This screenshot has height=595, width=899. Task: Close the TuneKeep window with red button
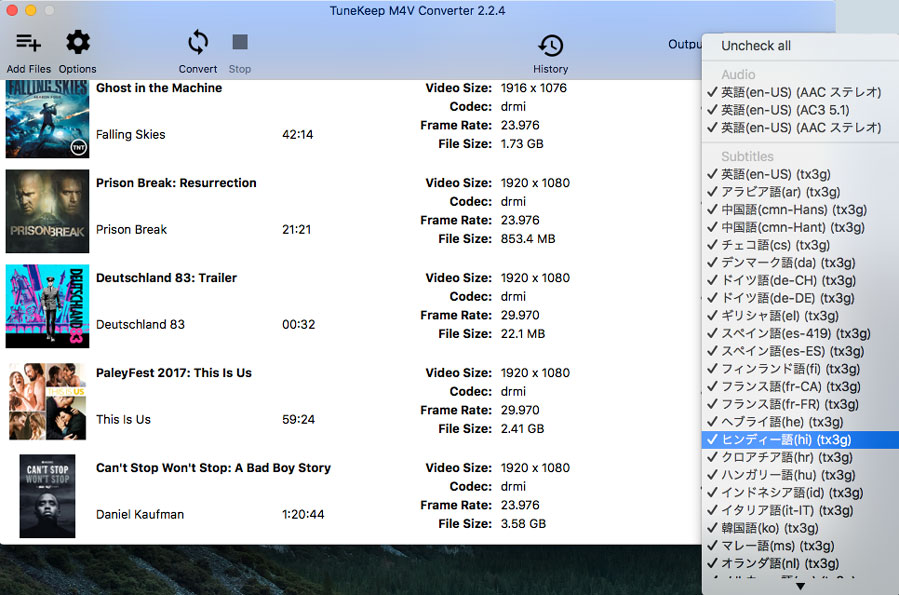pos(12,10)
